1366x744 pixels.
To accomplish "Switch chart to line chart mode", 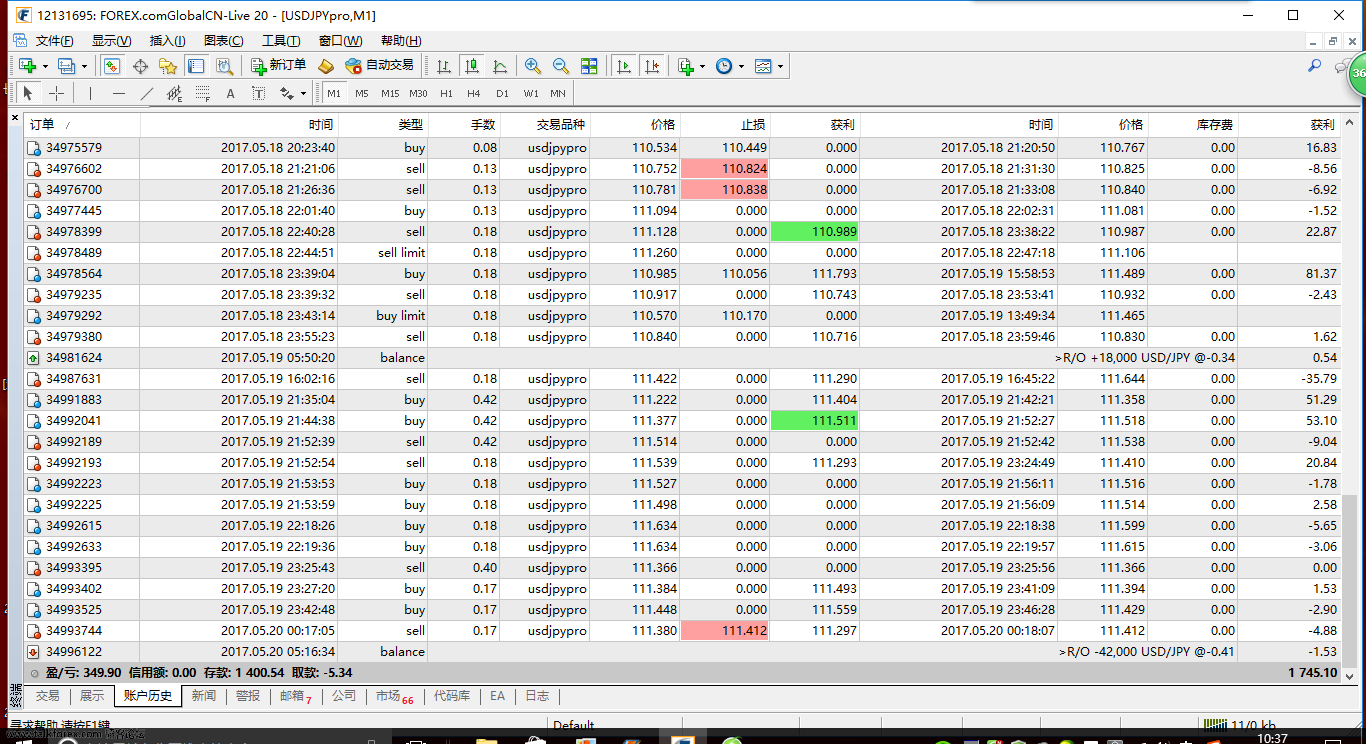I will click(x=500, y=66).
